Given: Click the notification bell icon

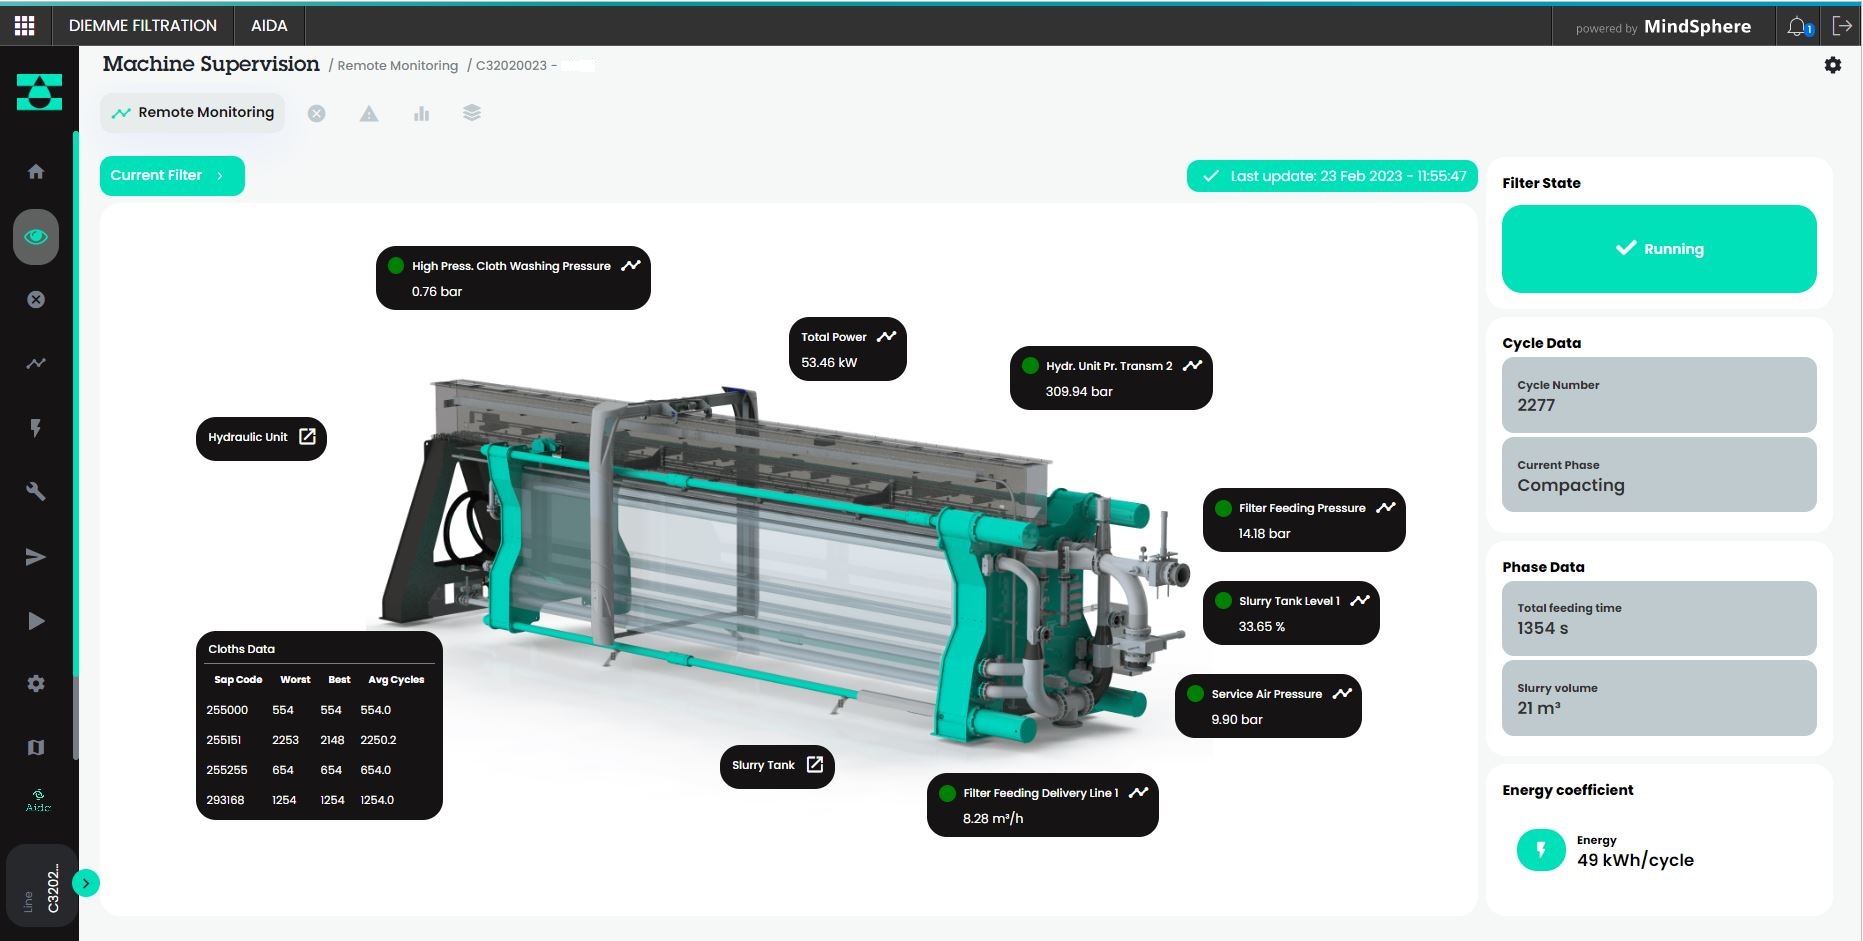Looking at the screenshot, I should pos(1798,26).
